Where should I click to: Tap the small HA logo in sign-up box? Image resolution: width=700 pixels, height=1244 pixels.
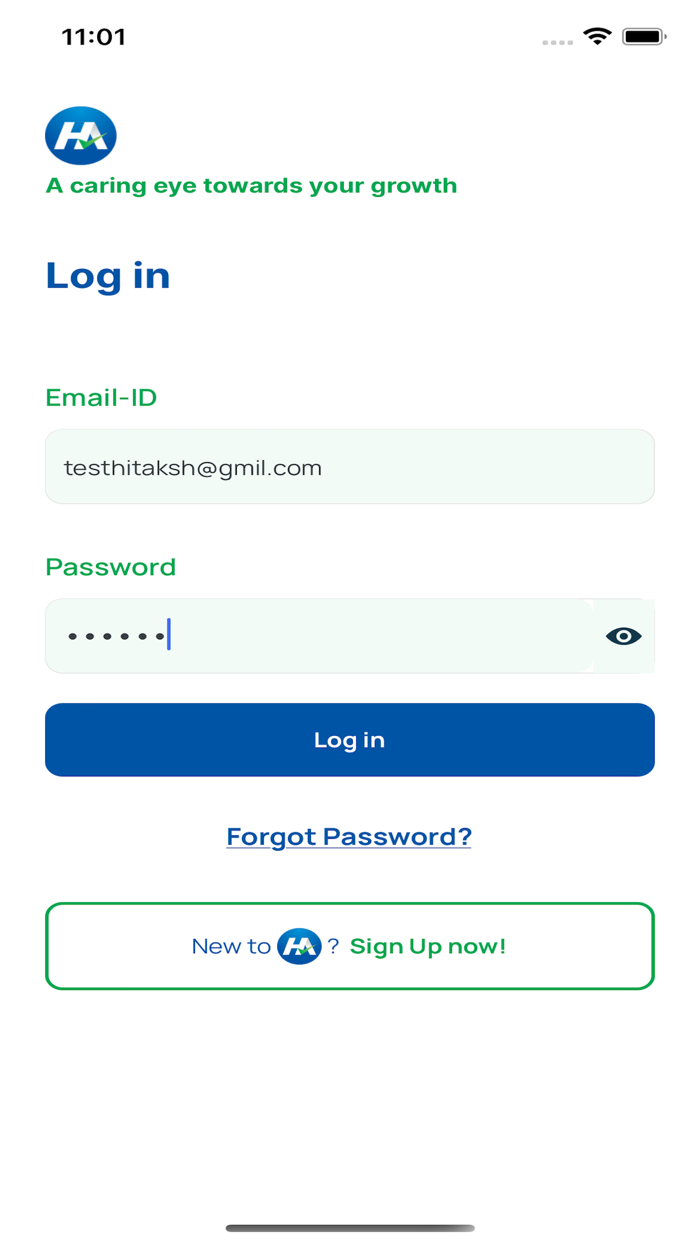(x=299, y=946)
